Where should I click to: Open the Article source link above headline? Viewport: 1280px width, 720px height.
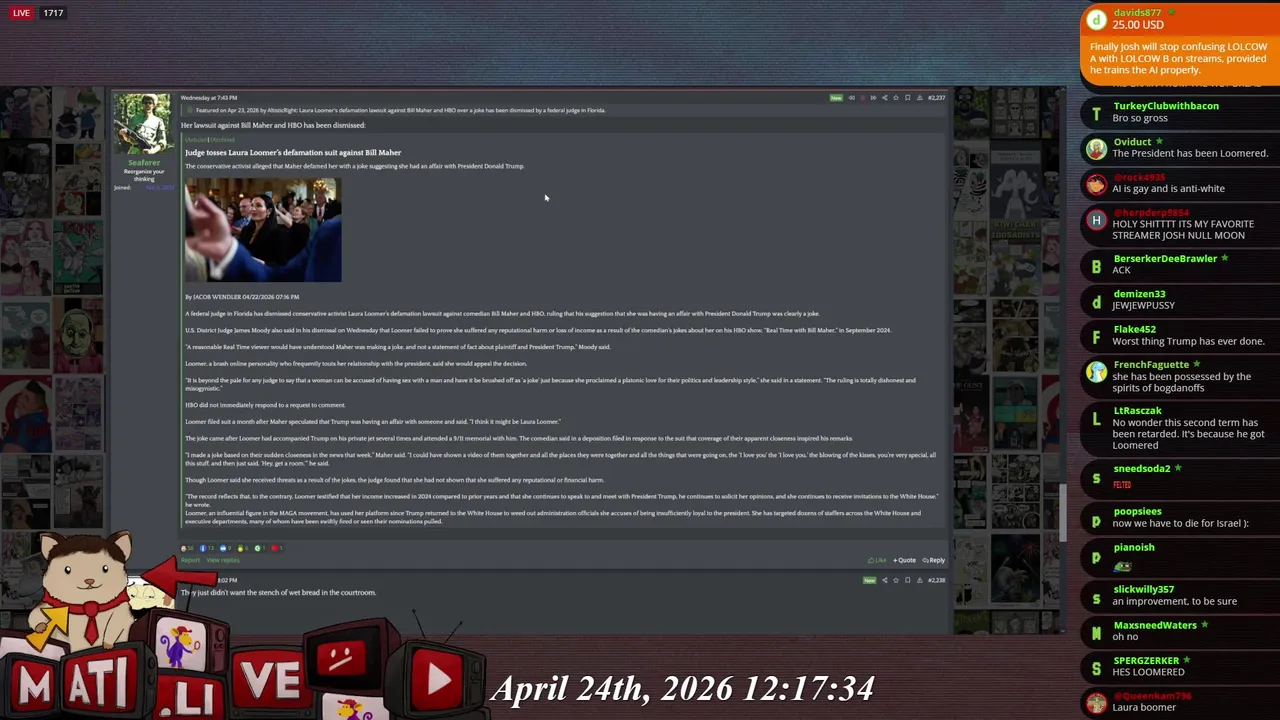[x=195, y=140]
